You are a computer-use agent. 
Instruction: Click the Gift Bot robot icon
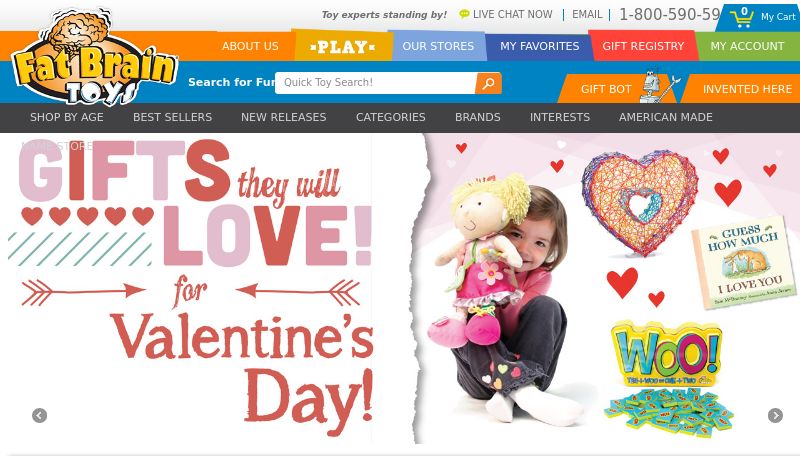(657, 85)
